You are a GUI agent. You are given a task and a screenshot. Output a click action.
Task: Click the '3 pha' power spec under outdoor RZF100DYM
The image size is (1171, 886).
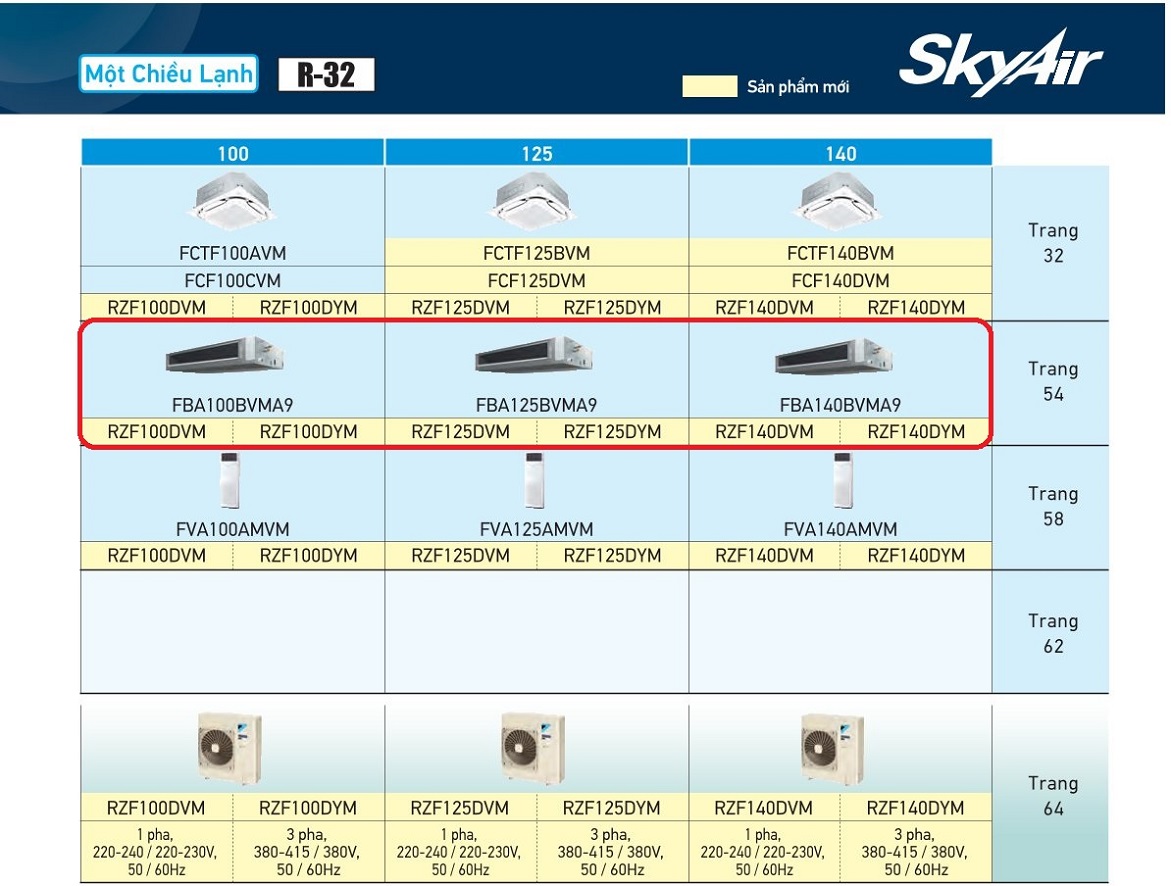tap(308, 852)
